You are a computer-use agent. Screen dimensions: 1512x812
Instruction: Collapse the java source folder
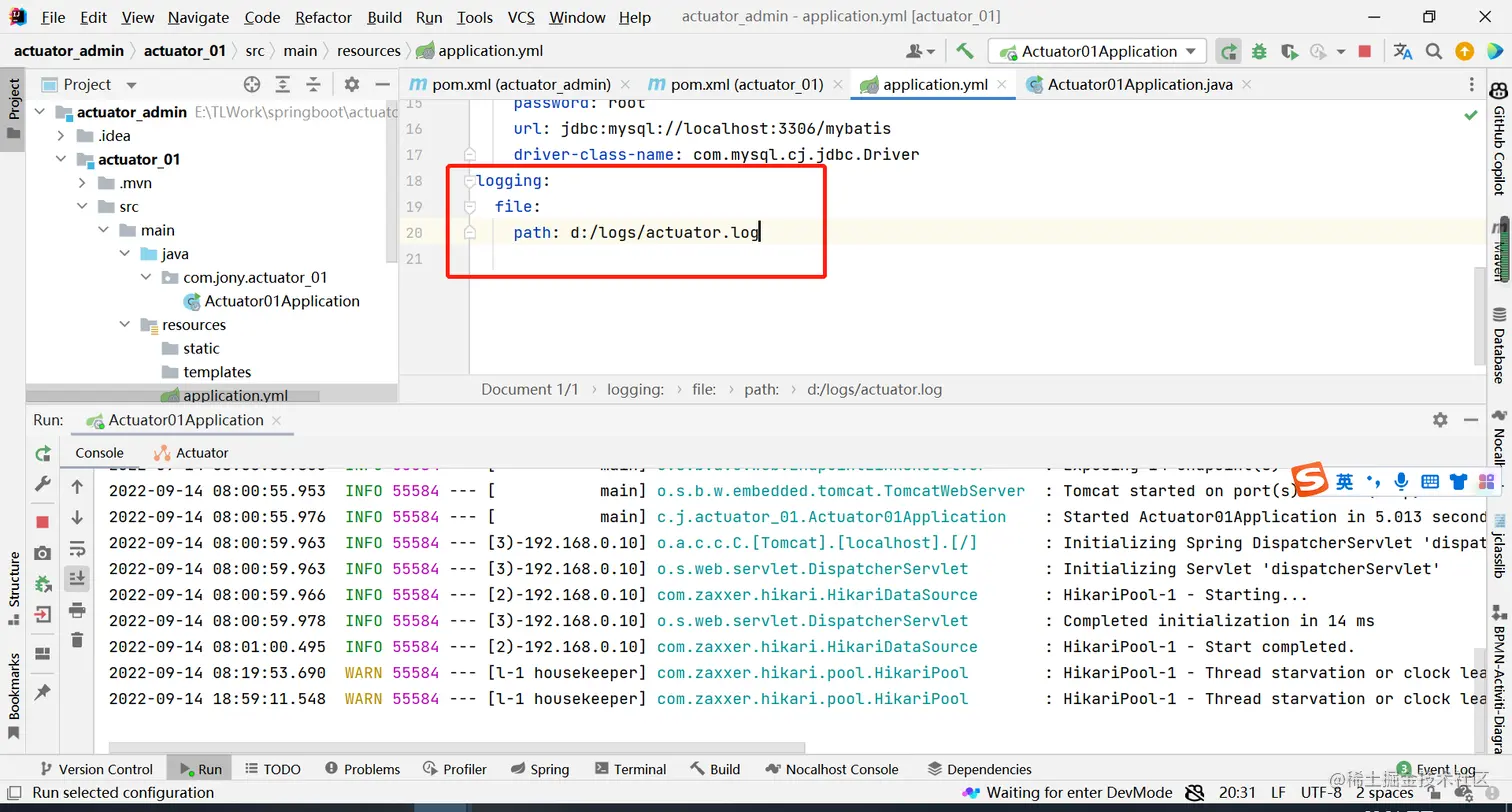tap(124, 254)
